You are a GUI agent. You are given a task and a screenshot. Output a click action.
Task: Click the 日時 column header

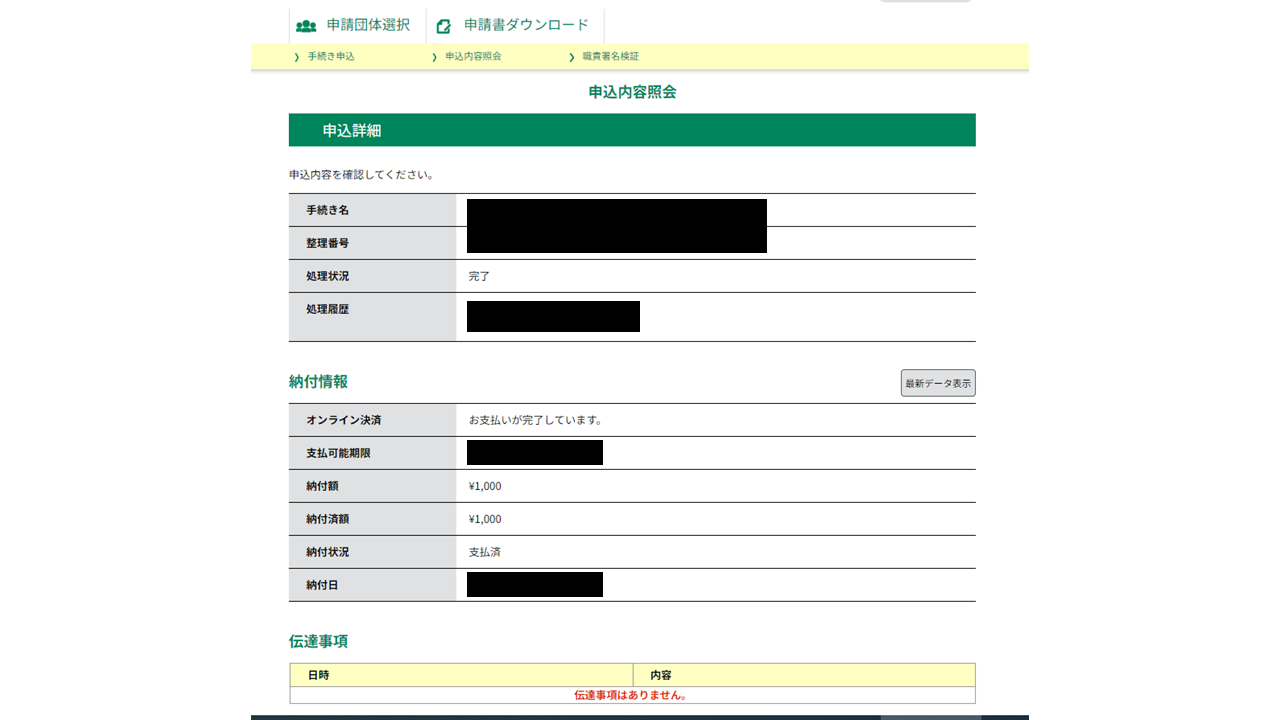click(318, 675)
